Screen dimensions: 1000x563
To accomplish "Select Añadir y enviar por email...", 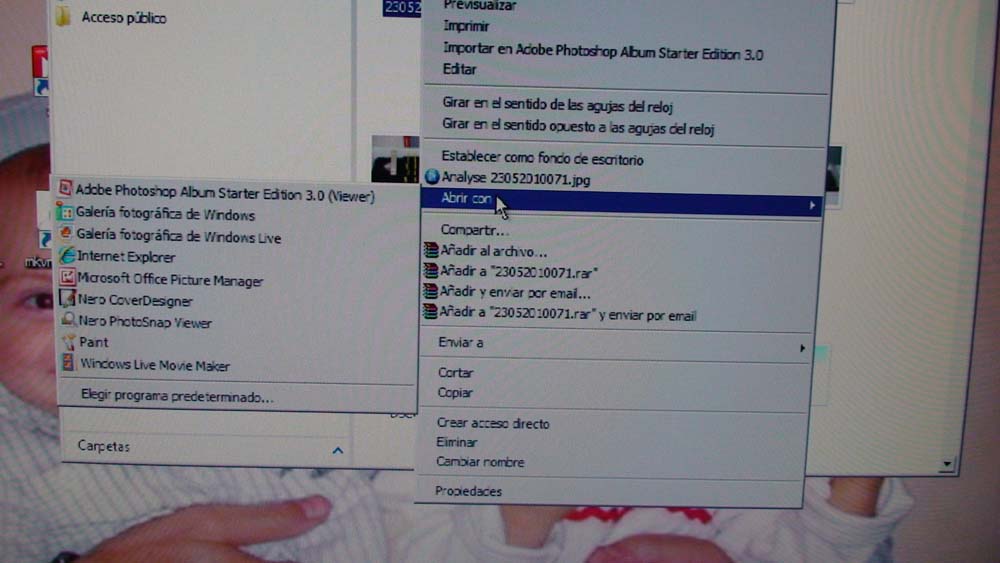I will pos(515,293).
